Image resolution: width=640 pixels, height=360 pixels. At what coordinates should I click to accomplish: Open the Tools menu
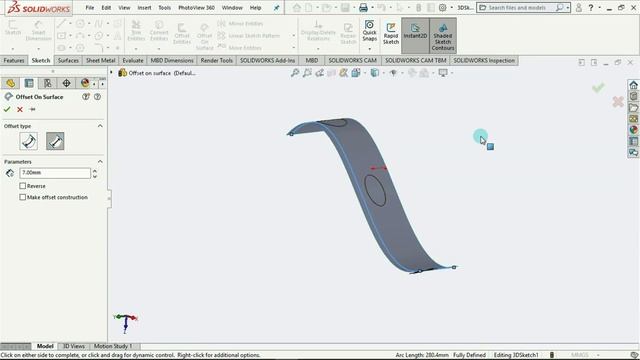[164, 8]
